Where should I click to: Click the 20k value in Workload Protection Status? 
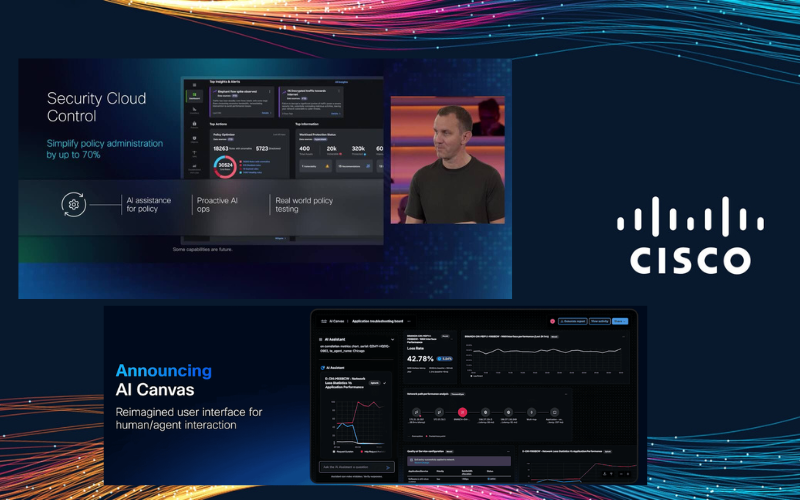pos(332,148)
